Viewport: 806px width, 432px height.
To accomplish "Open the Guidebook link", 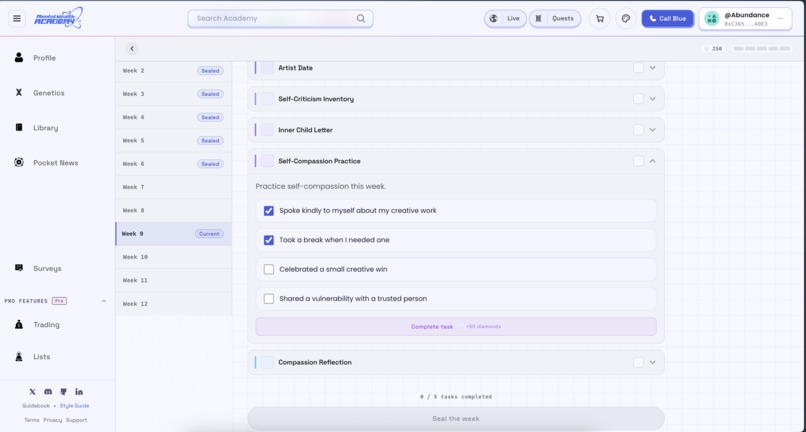I will click(x=36, y=406).
